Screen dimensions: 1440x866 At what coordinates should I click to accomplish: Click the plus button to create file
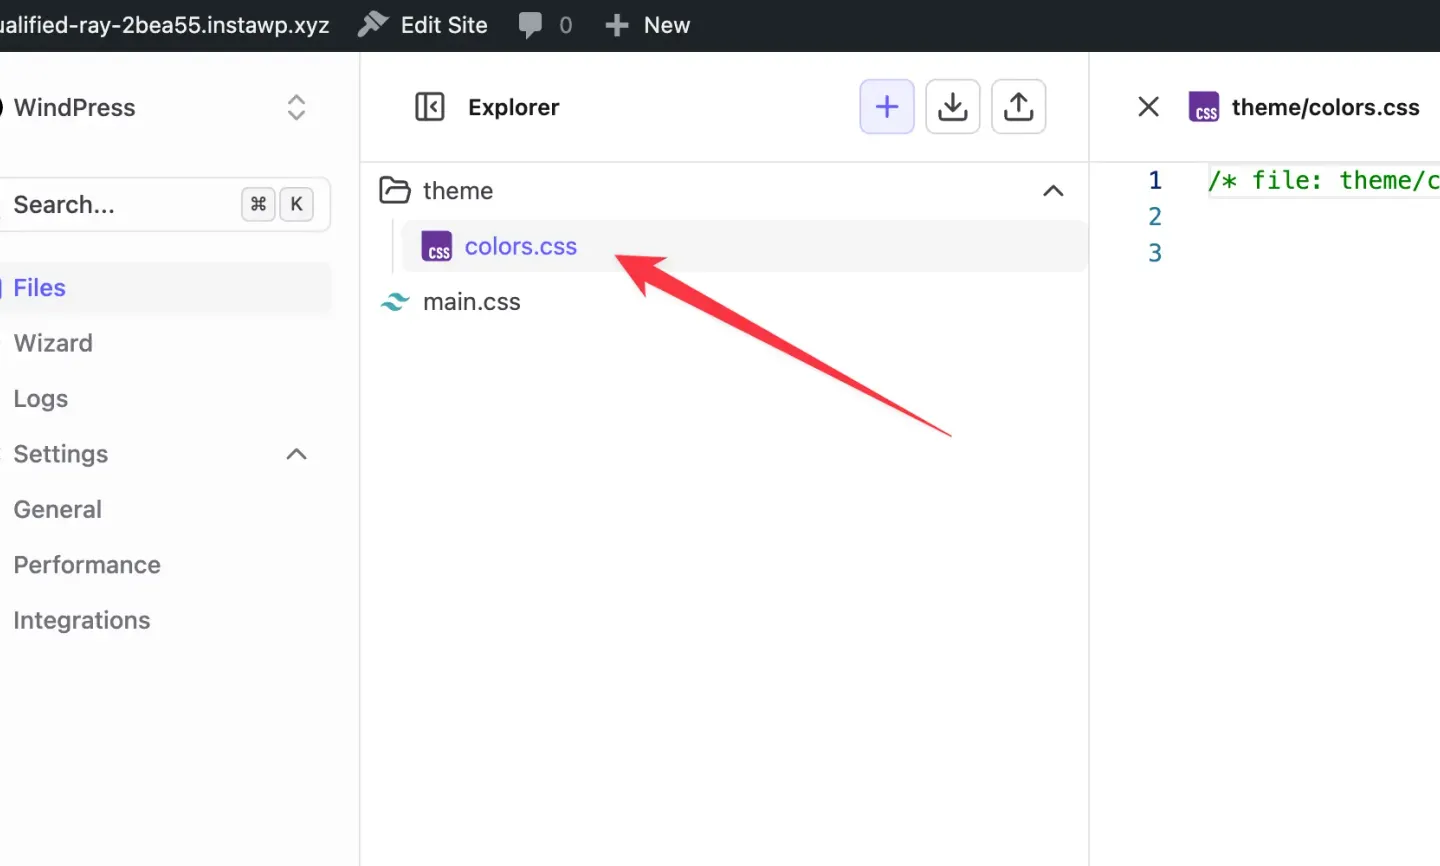886,106
